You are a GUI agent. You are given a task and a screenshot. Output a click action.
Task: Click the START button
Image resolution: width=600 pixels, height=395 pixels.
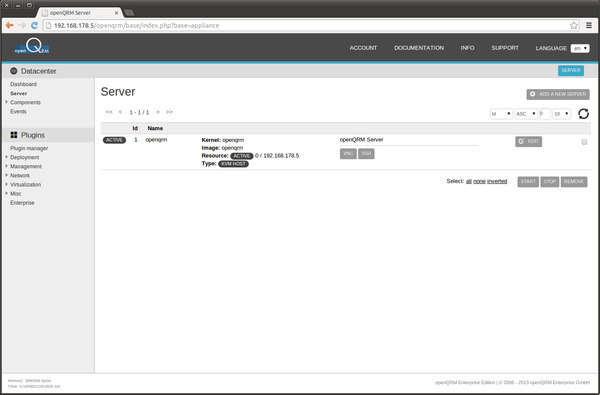pyautogui.click(x=528, y=181)
